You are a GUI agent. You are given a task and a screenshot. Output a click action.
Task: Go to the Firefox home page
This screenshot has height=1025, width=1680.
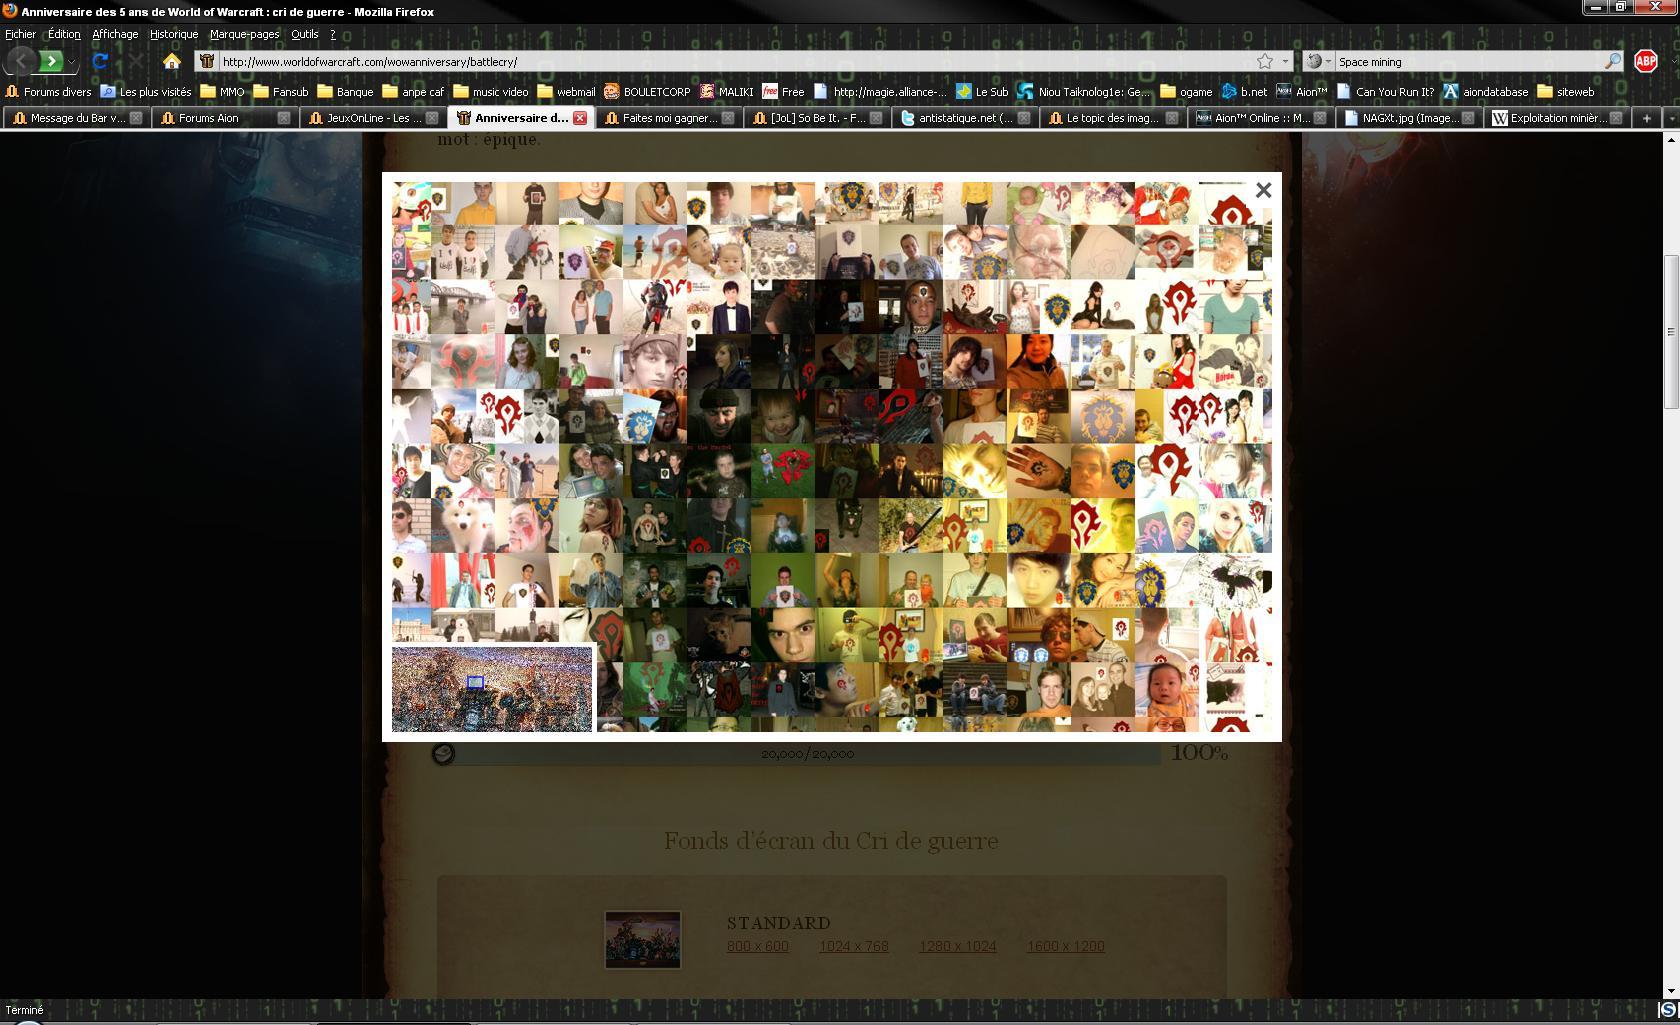(172, 62)
